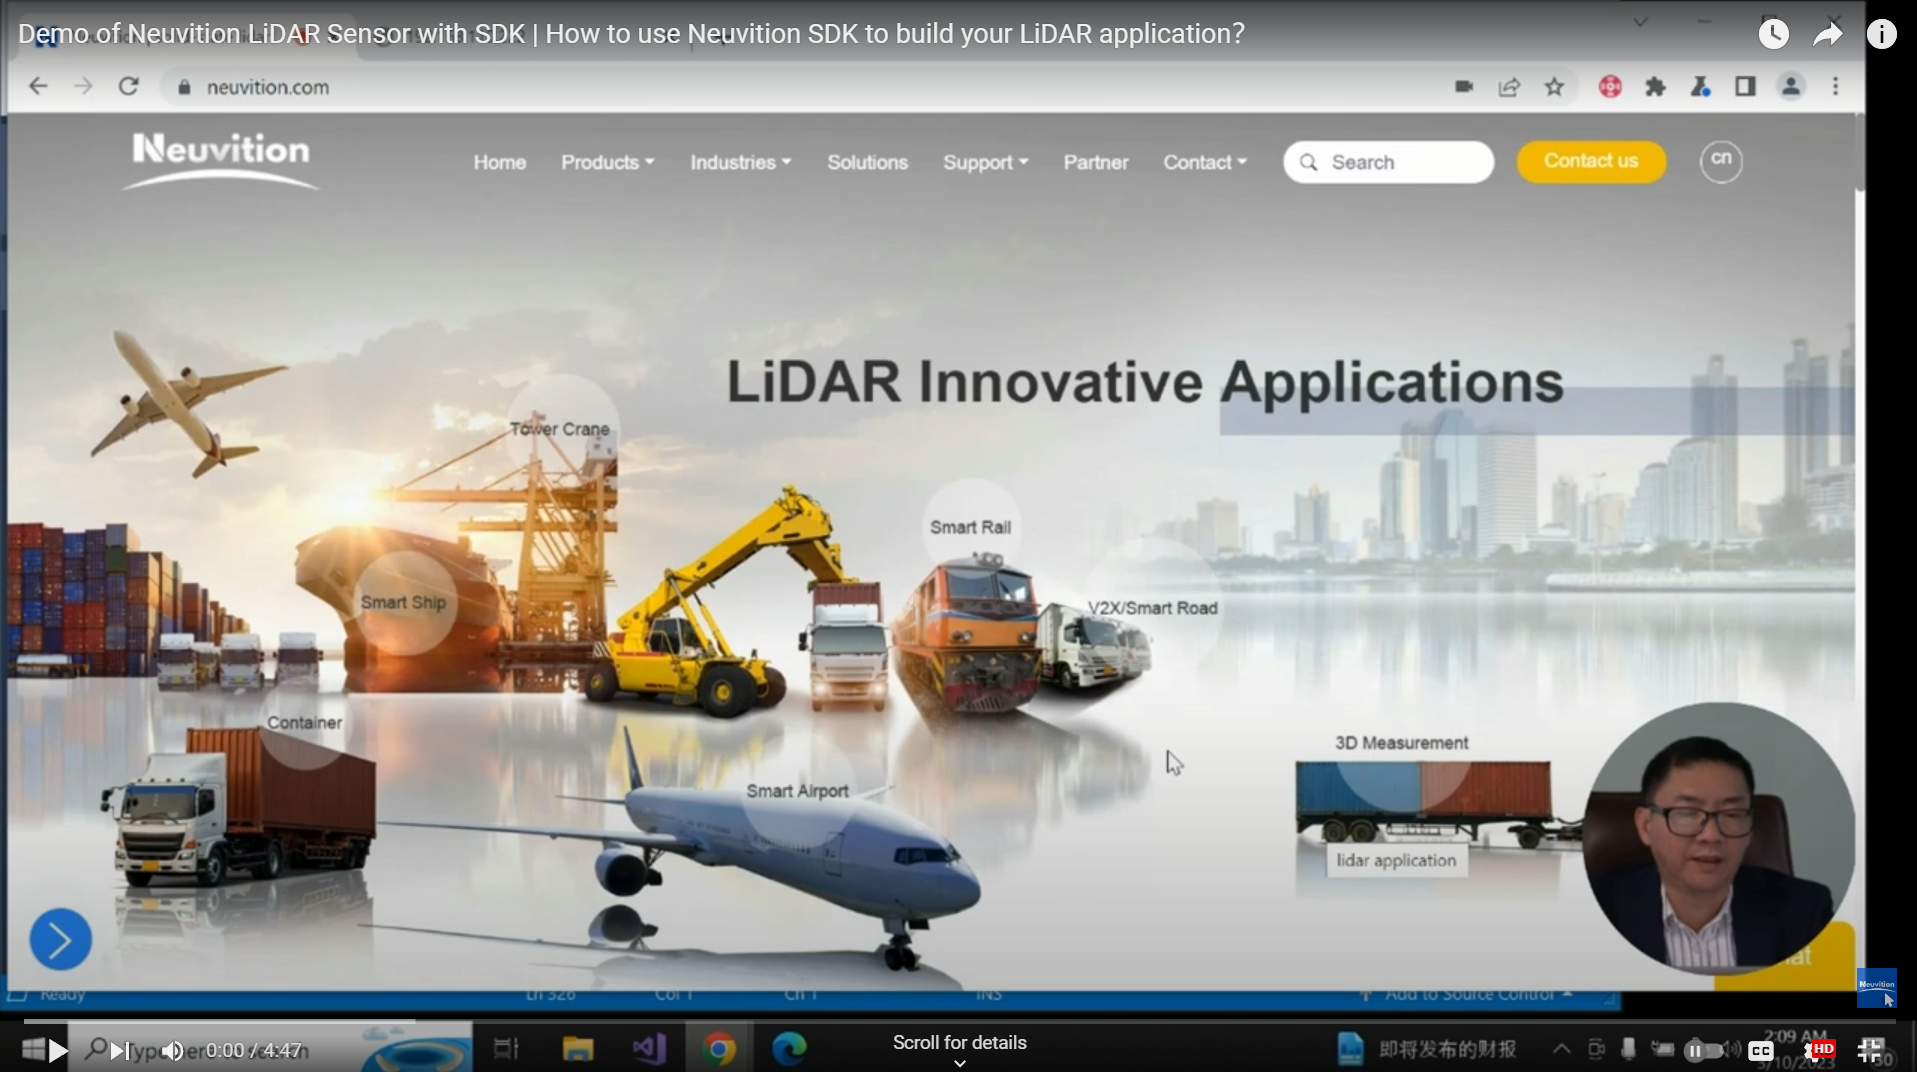This screenshot has height=1072, width=1917.
Task: Go to the Solutions menu item
Action: (867, 162)
